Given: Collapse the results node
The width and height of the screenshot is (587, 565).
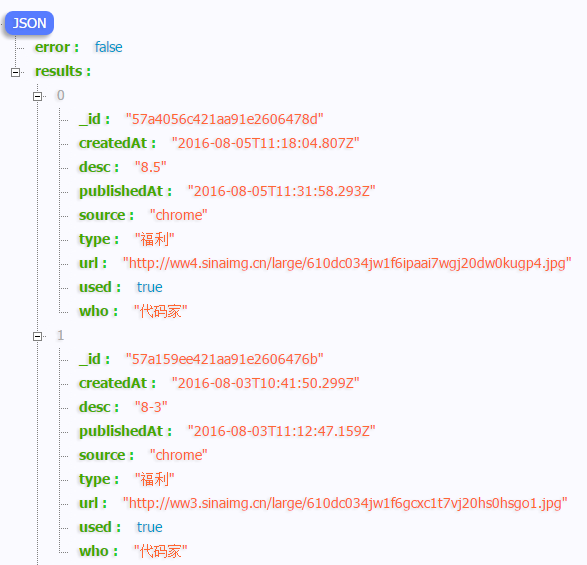Looking at the screenshot, I should pyautogui.click(x=15, y=72).
